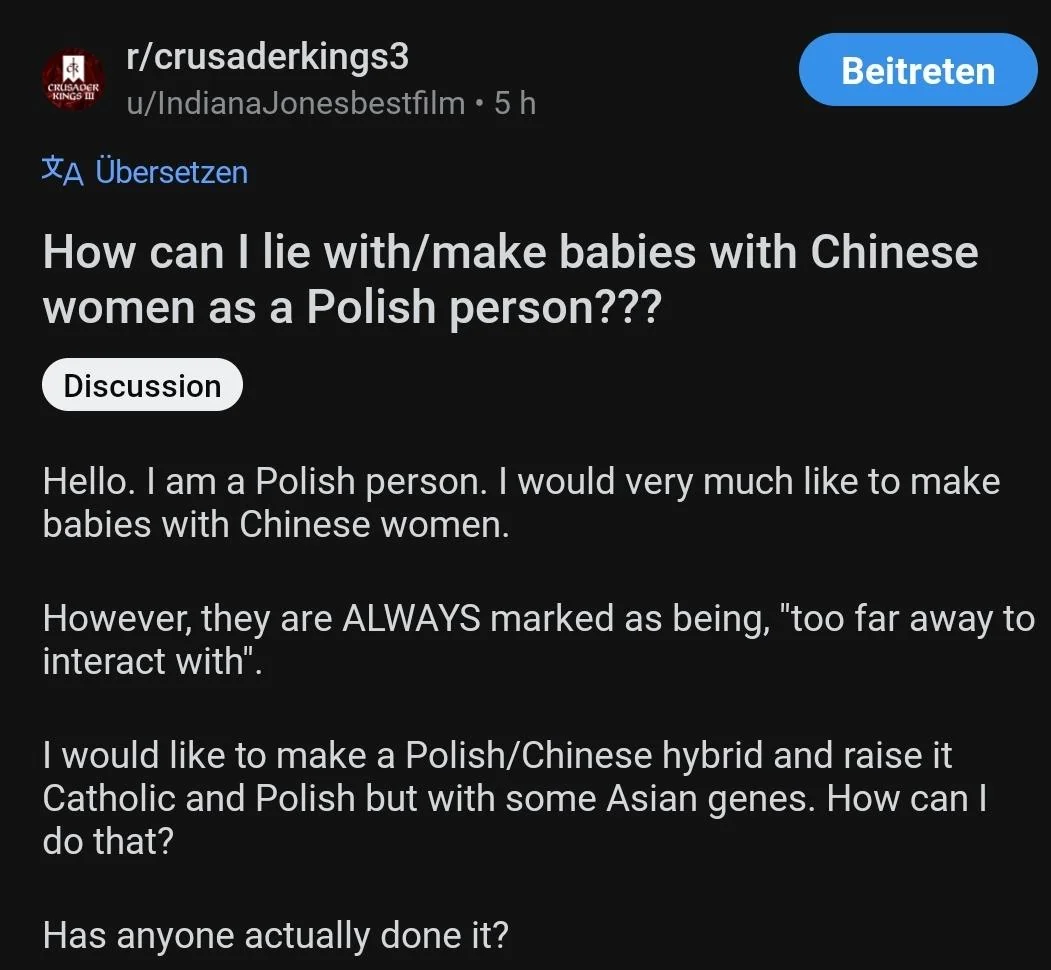This screenshot has height=970, width=1051.
Task: Click the word ALWAYS in the post
Action: (410, 619)
